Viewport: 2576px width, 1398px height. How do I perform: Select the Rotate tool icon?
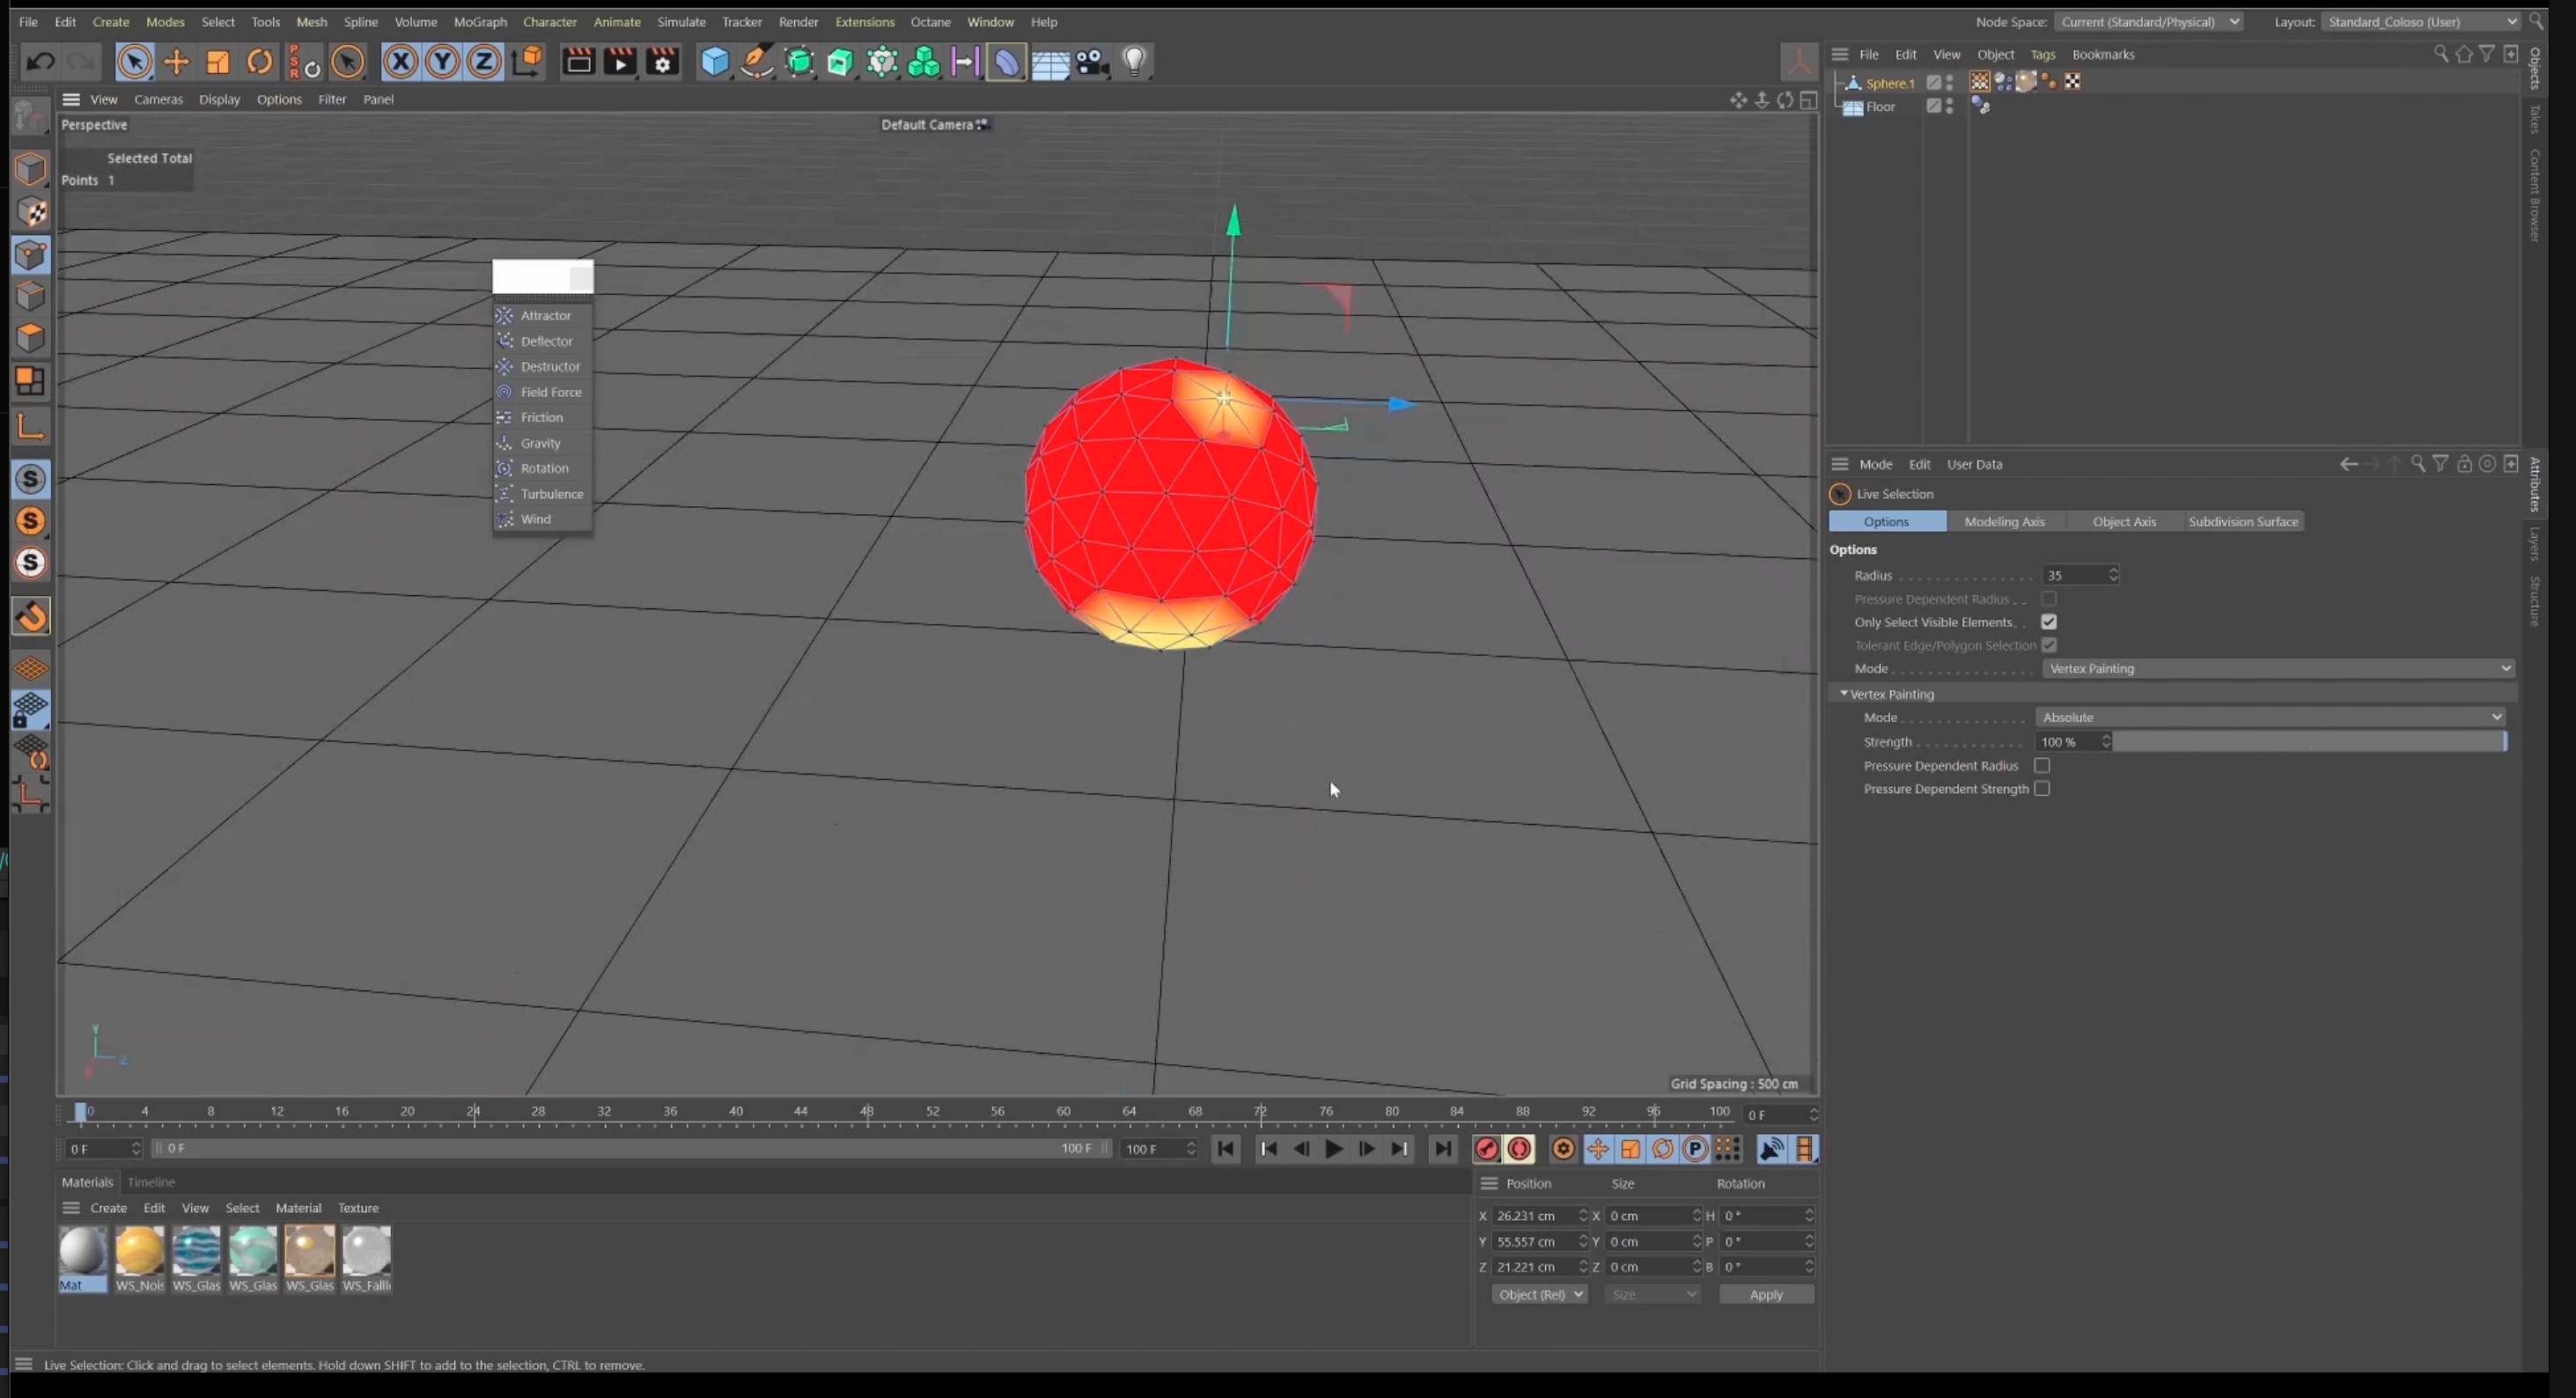[259, 62]
